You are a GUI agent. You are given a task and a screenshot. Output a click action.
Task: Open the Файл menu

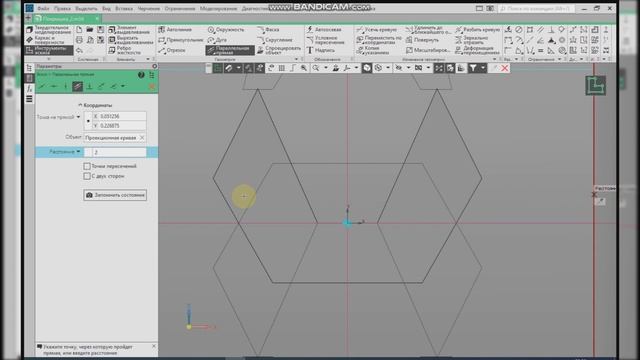(x=43, y=9)
